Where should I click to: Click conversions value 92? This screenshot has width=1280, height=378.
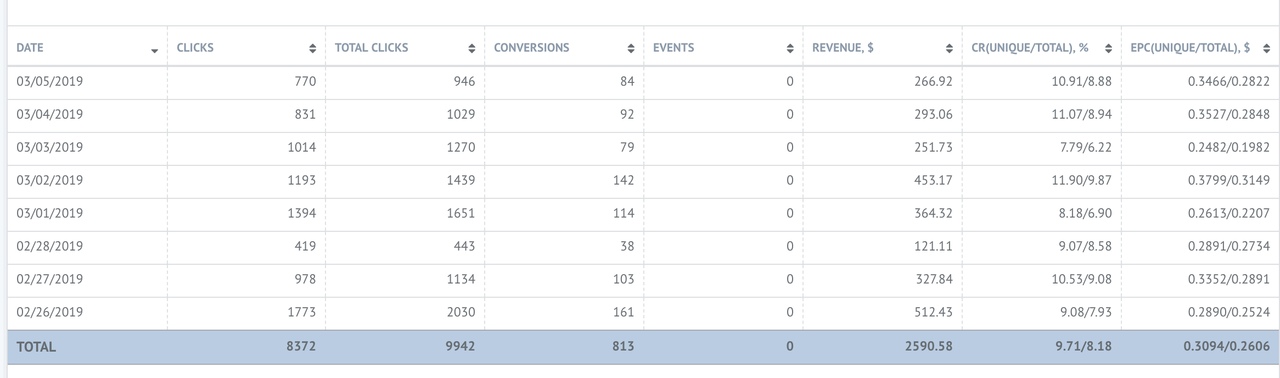[626, 114]
